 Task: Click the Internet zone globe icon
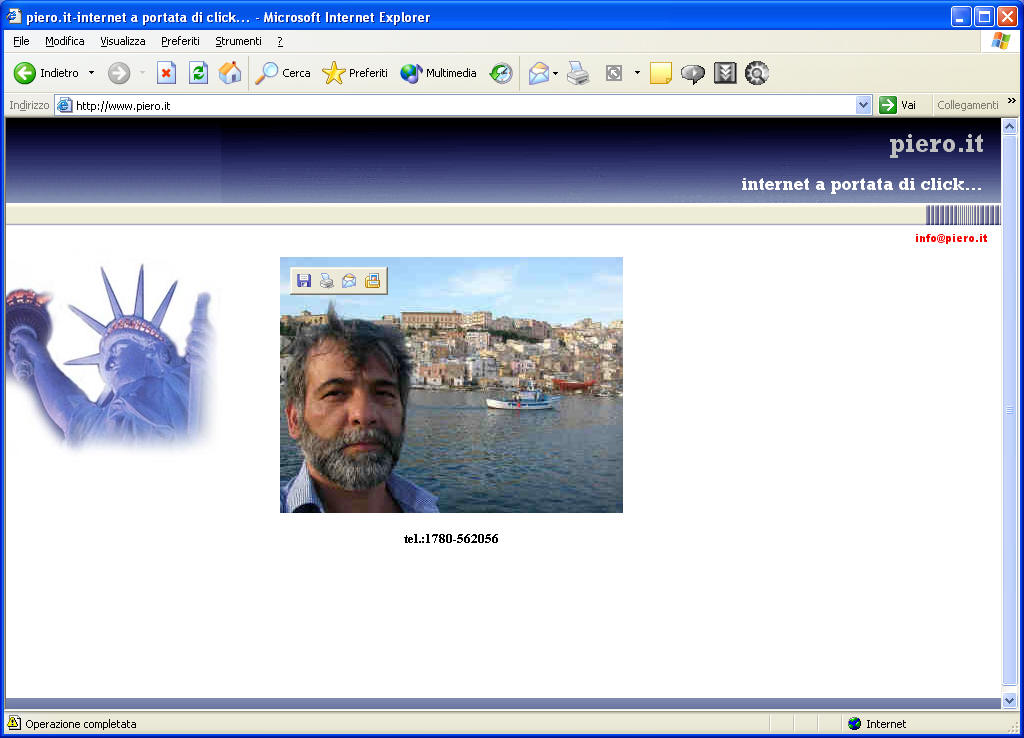(854, 724)
